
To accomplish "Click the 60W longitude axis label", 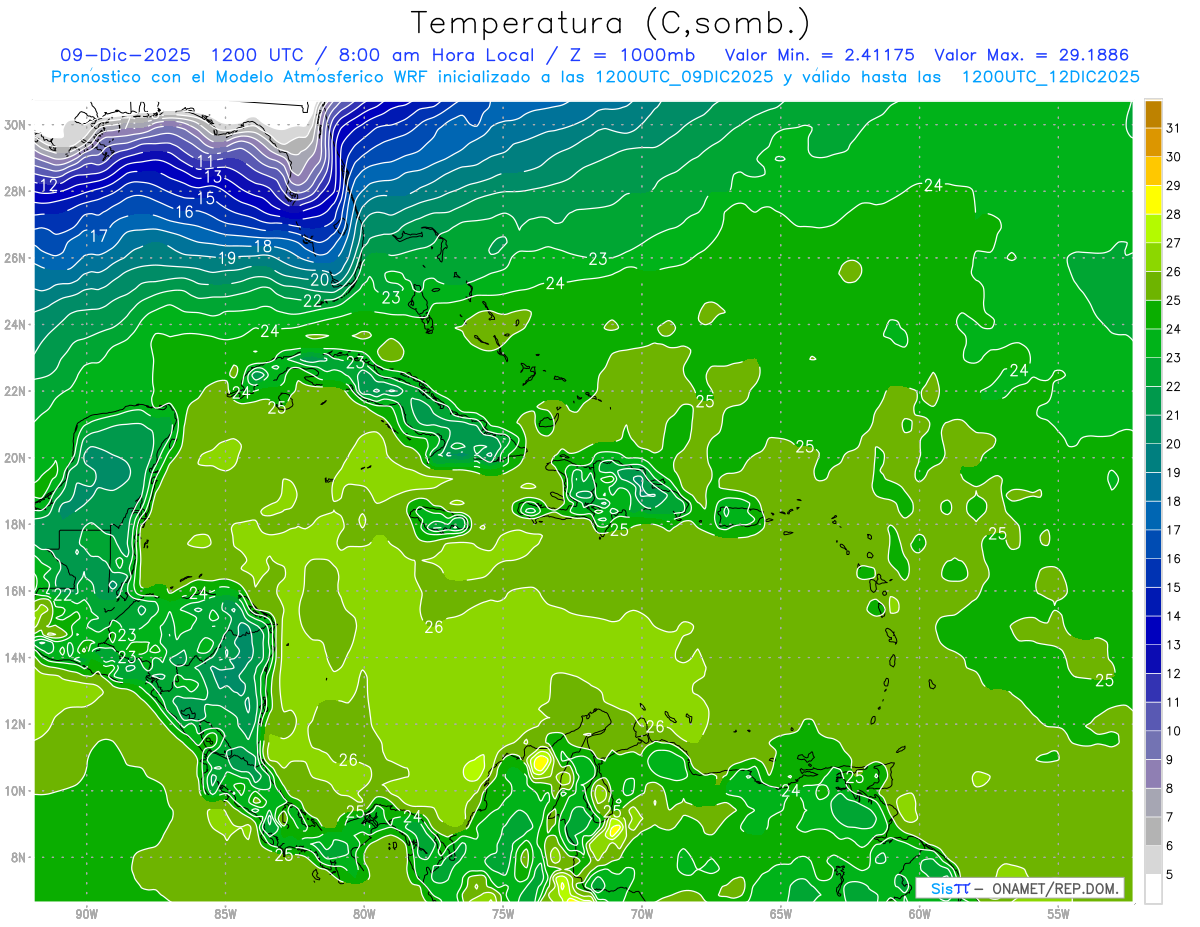I will (920, 914).
